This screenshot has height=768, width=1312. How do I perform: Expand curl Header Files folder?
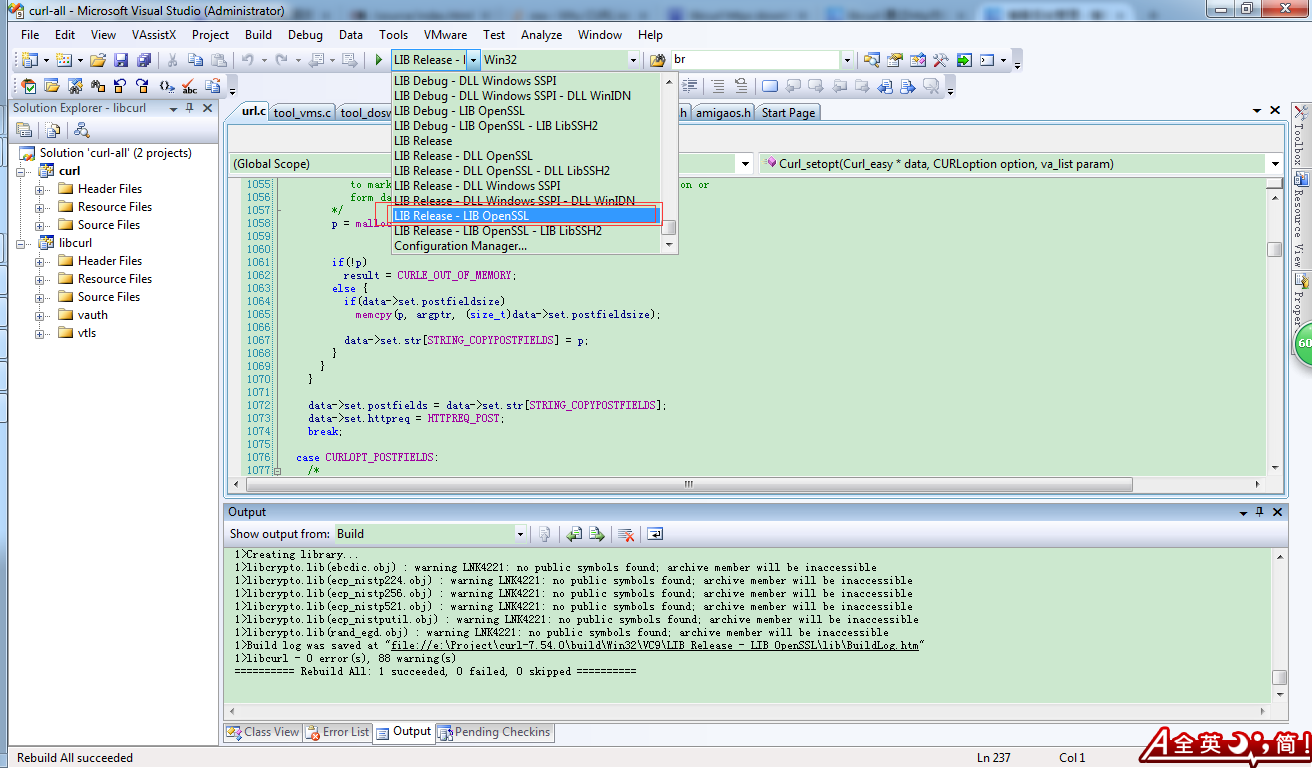point(41,189)
